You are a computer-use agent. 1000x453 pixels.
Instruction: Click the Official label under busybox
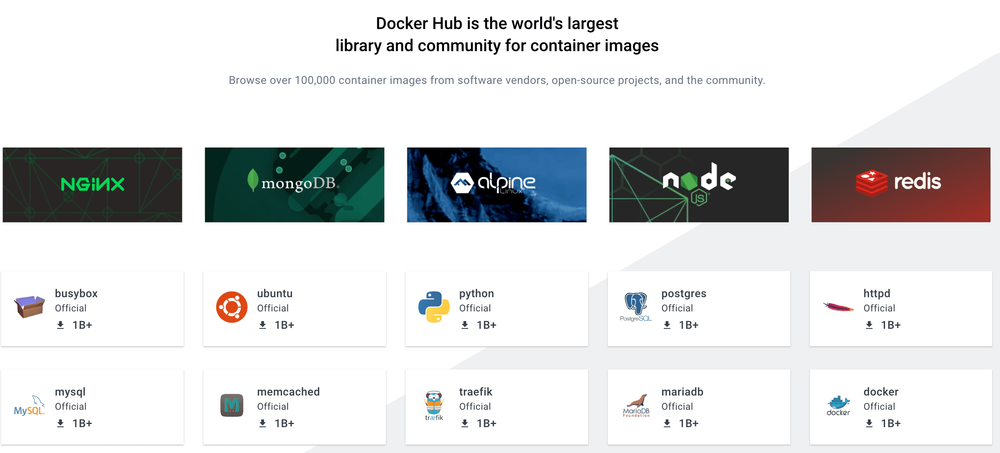coord(71,308)
